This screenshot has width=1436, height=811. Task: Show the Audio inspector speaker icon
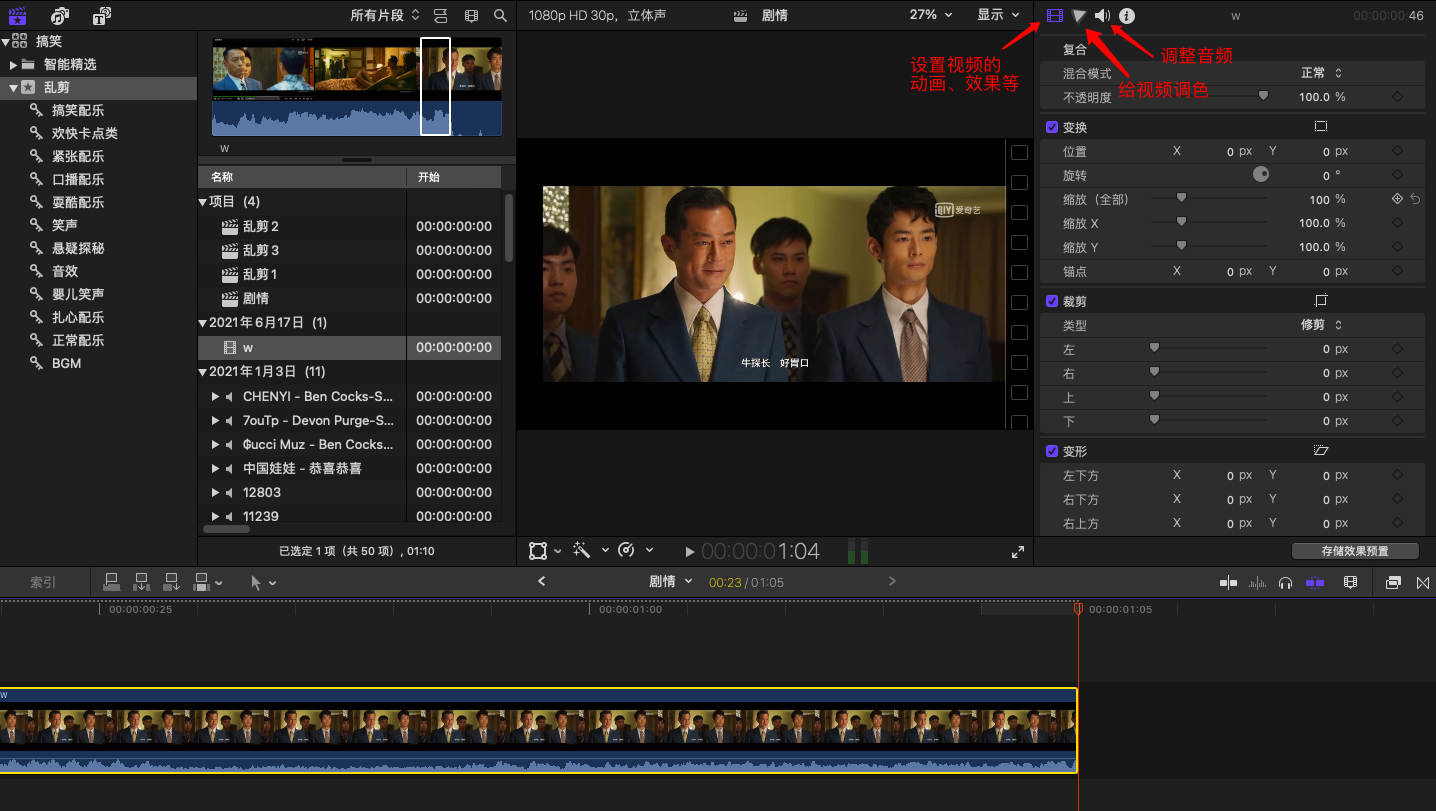point(1103,15)
